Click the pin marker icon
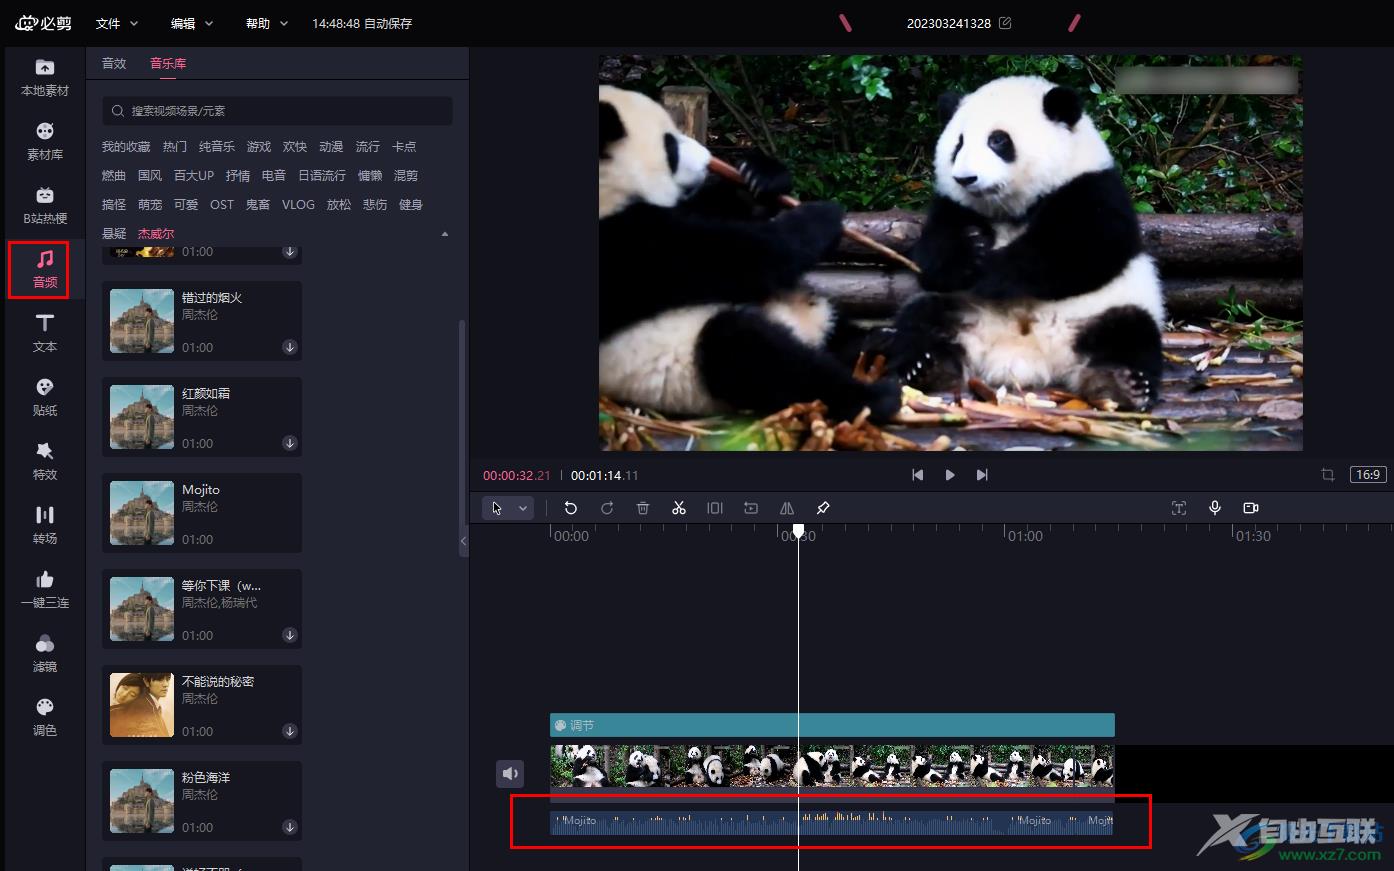Screen dimensions: 1394x871 (823, 508)
